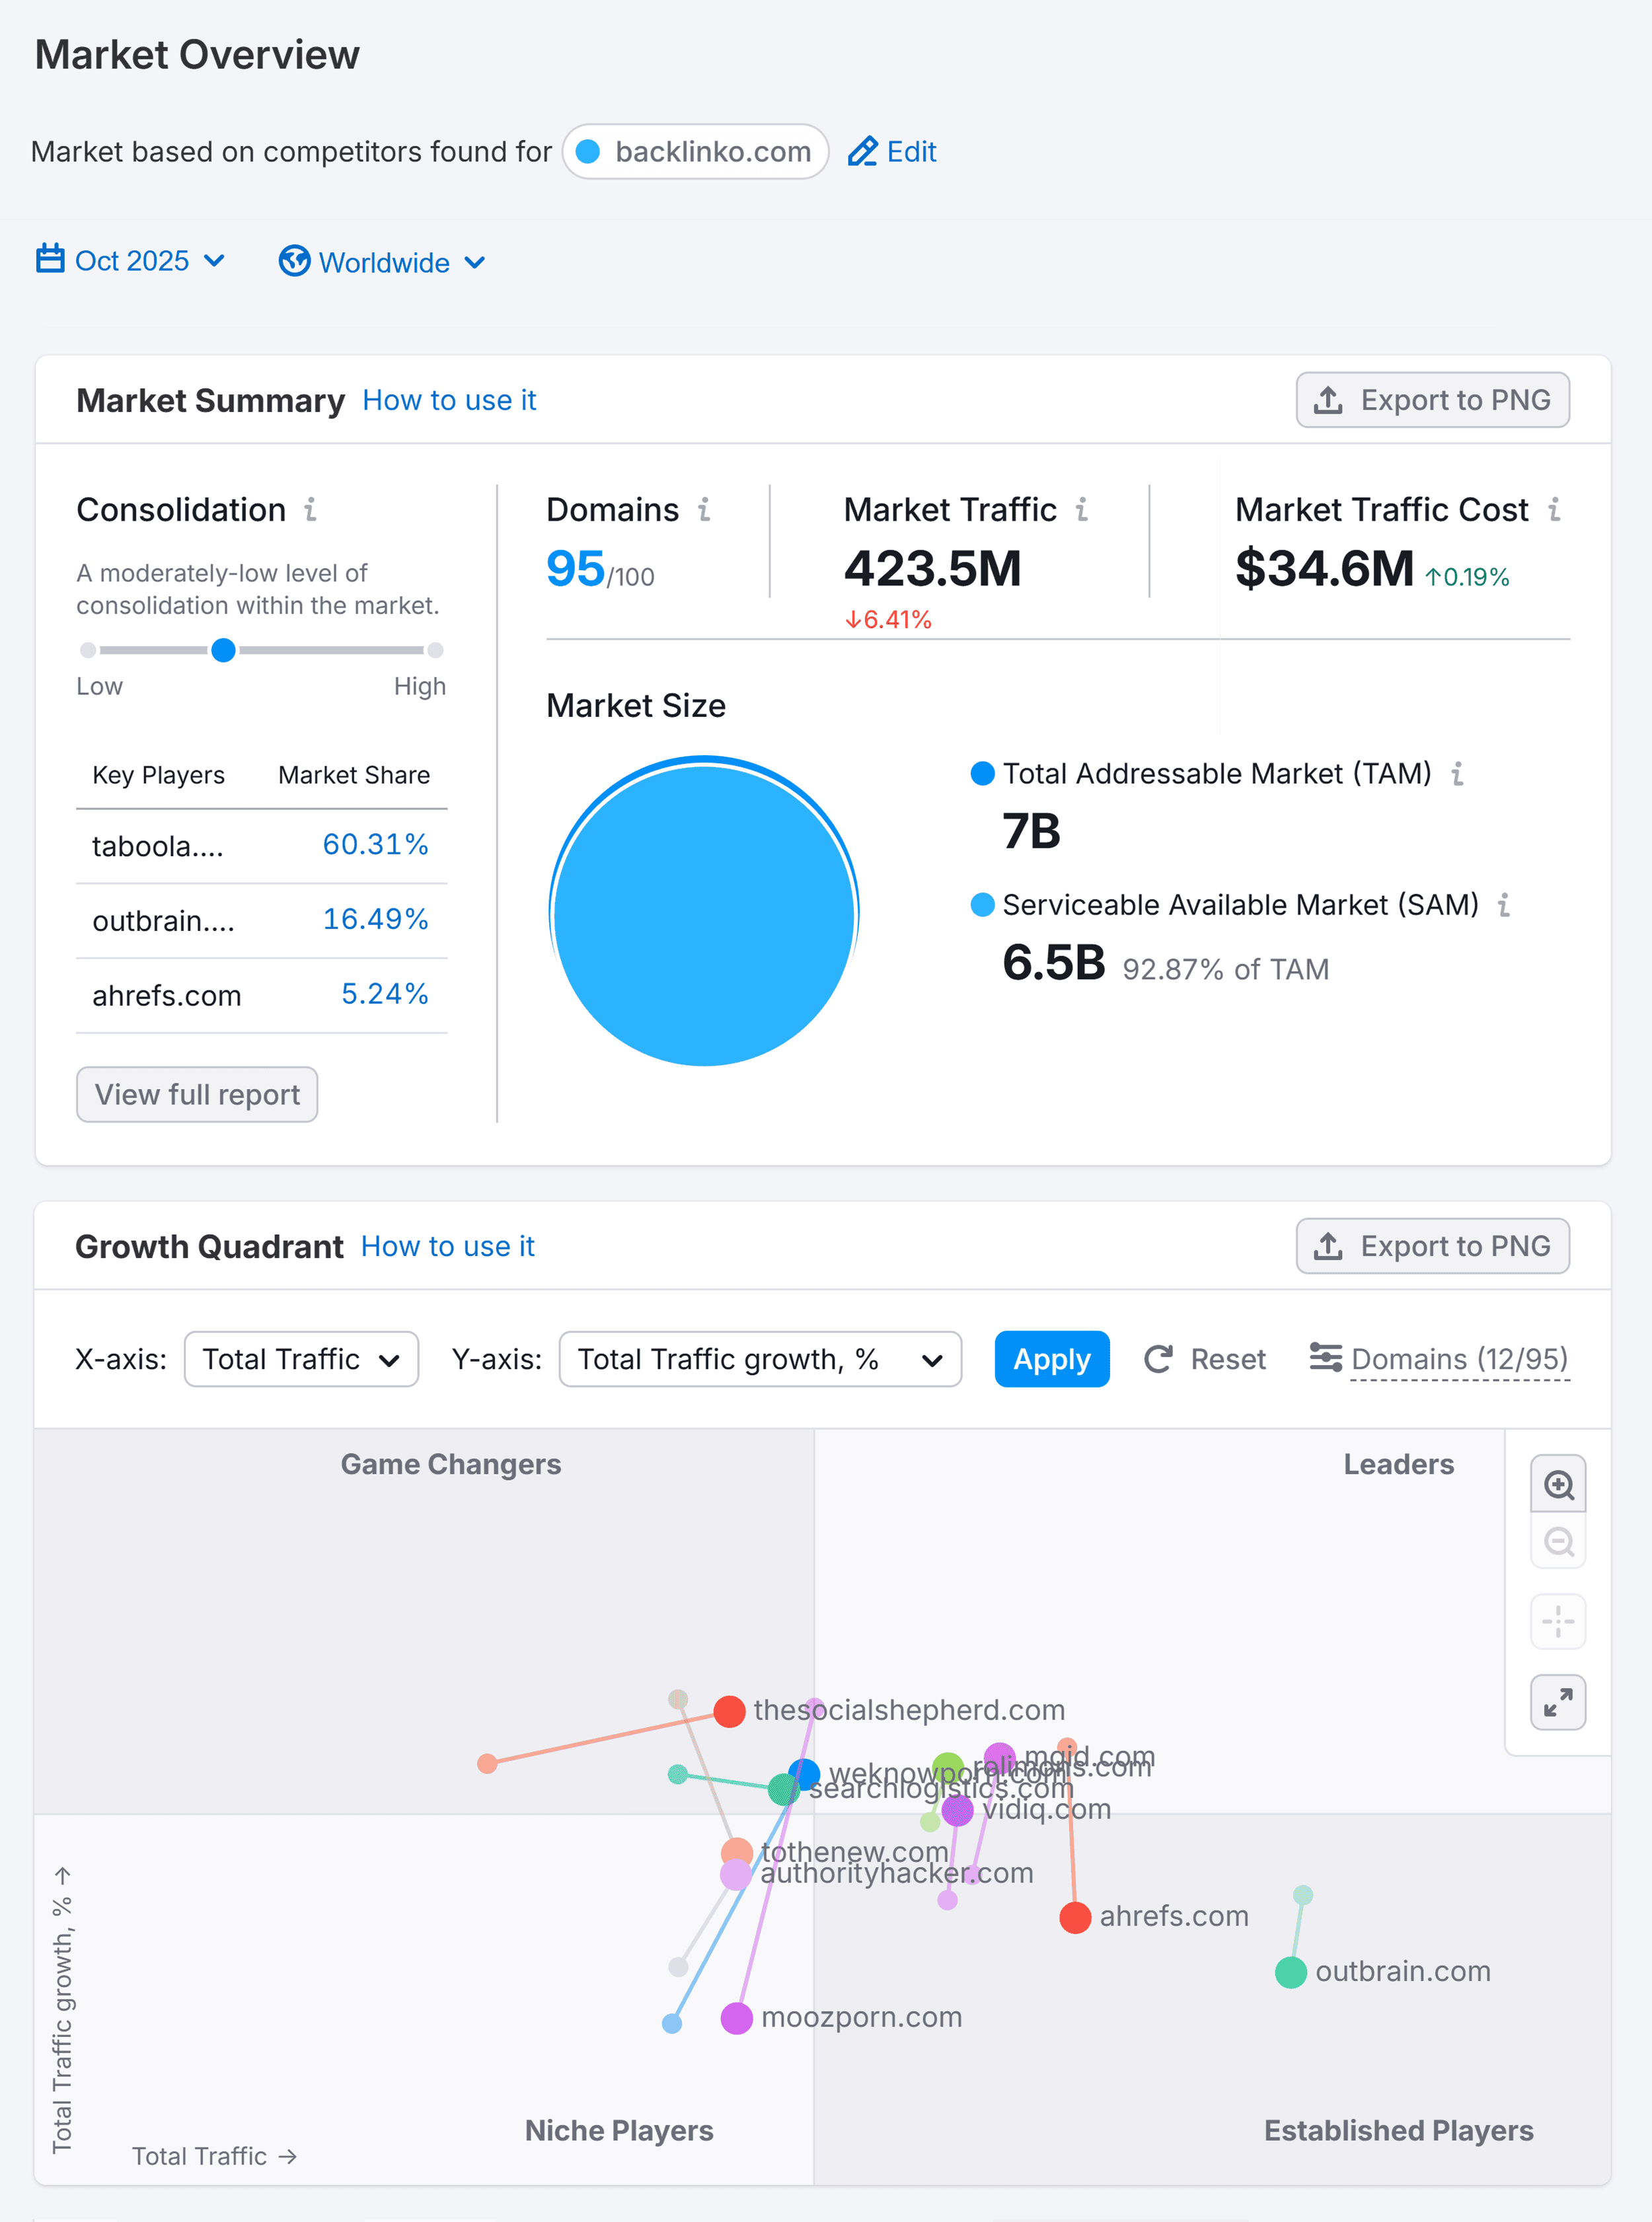Click the consolidation slider handle
1652x2222 pixels.
click(x=224, y=650)
